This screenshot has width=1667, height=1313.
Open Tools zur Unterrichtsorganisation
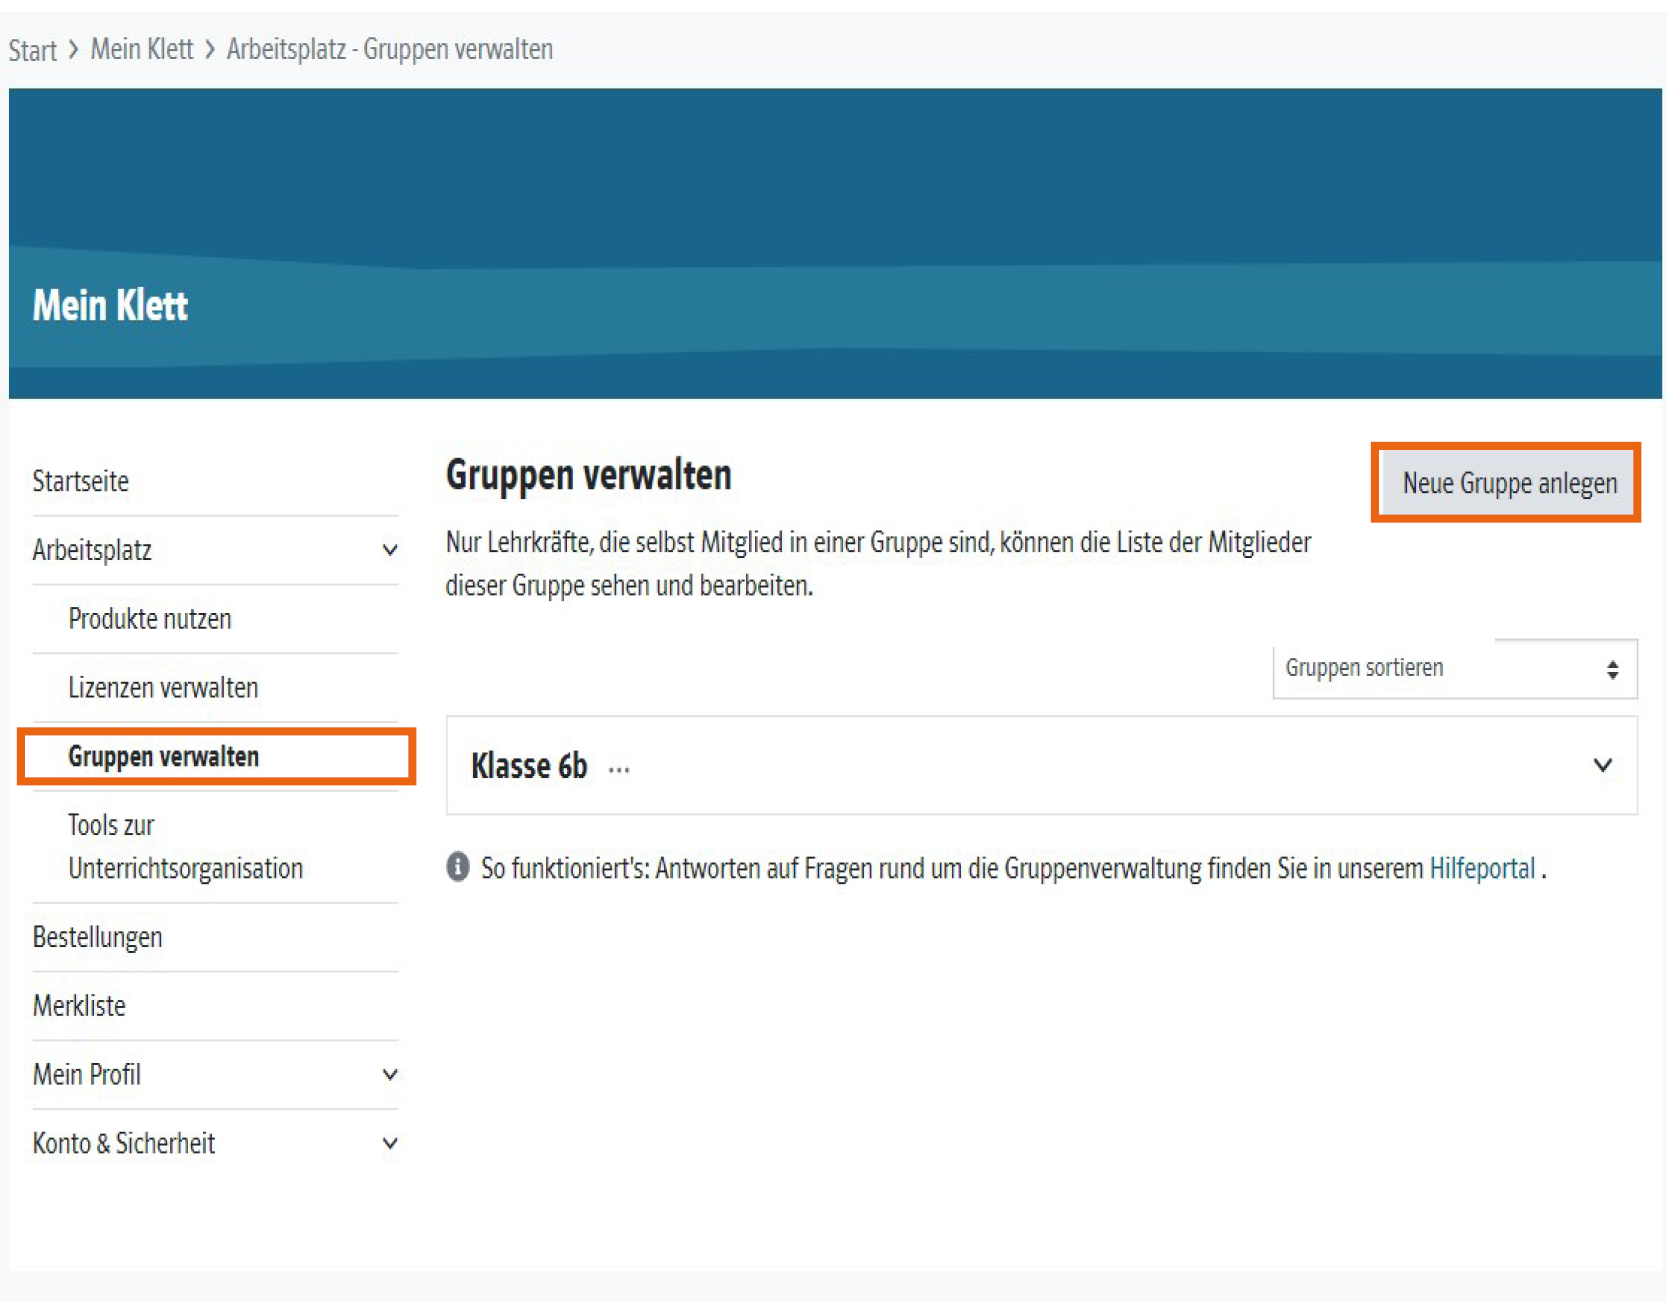click(x=186, y=847)
